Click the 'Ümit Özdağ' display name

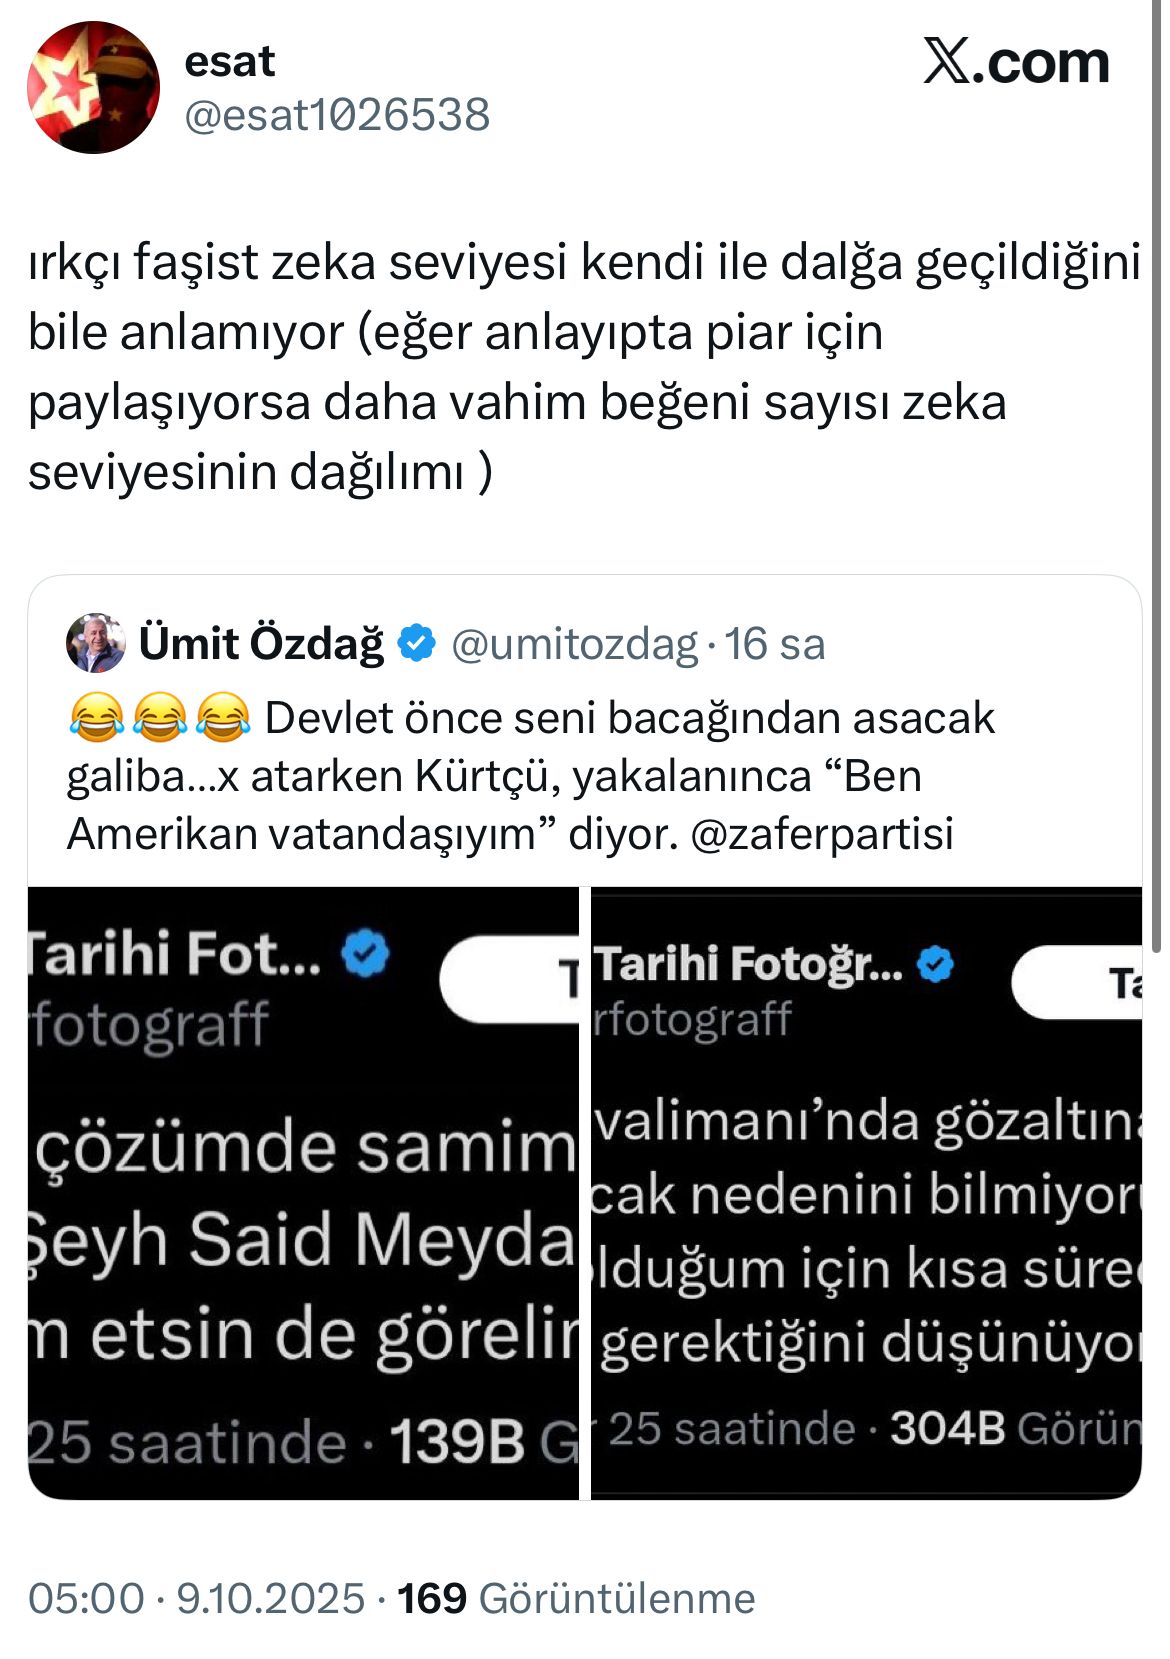[261, 643]
